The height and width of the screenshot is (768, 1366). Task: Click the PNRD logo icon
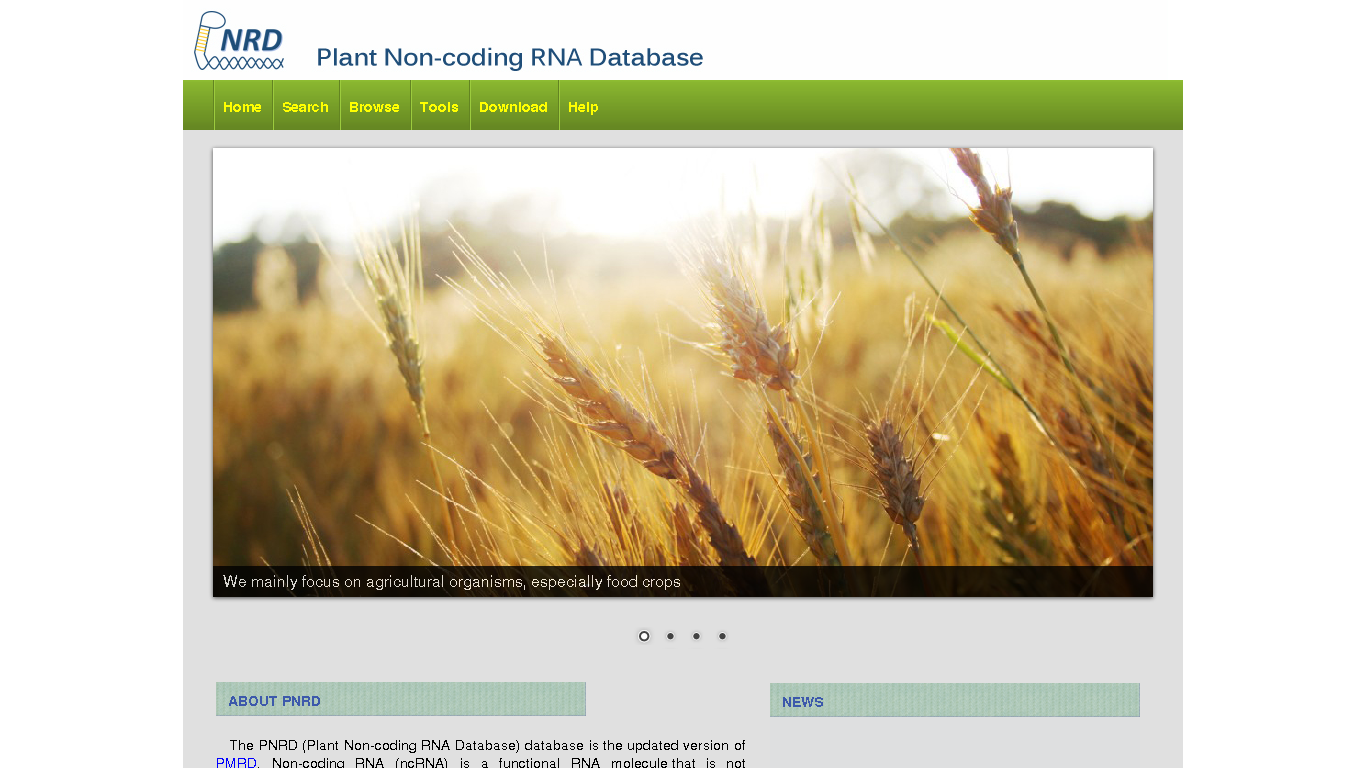[239, 41]
